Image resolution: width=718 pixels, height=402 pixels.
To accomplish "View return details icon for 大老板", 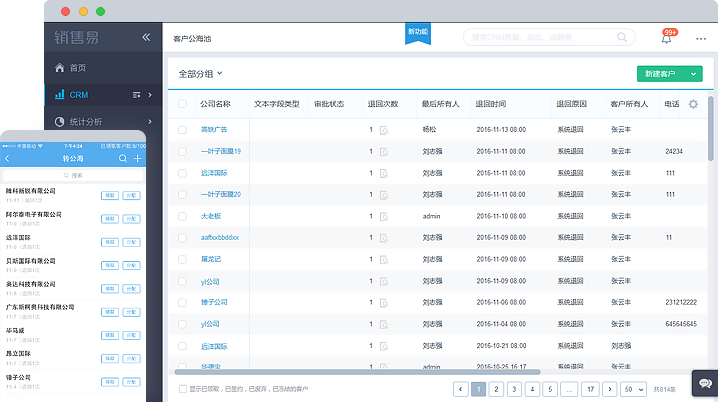I will [x=384, y=217].
